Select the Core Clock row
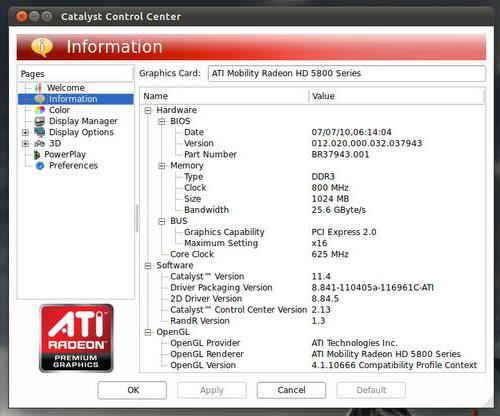 pyautogui.click(x=313, y=254)
